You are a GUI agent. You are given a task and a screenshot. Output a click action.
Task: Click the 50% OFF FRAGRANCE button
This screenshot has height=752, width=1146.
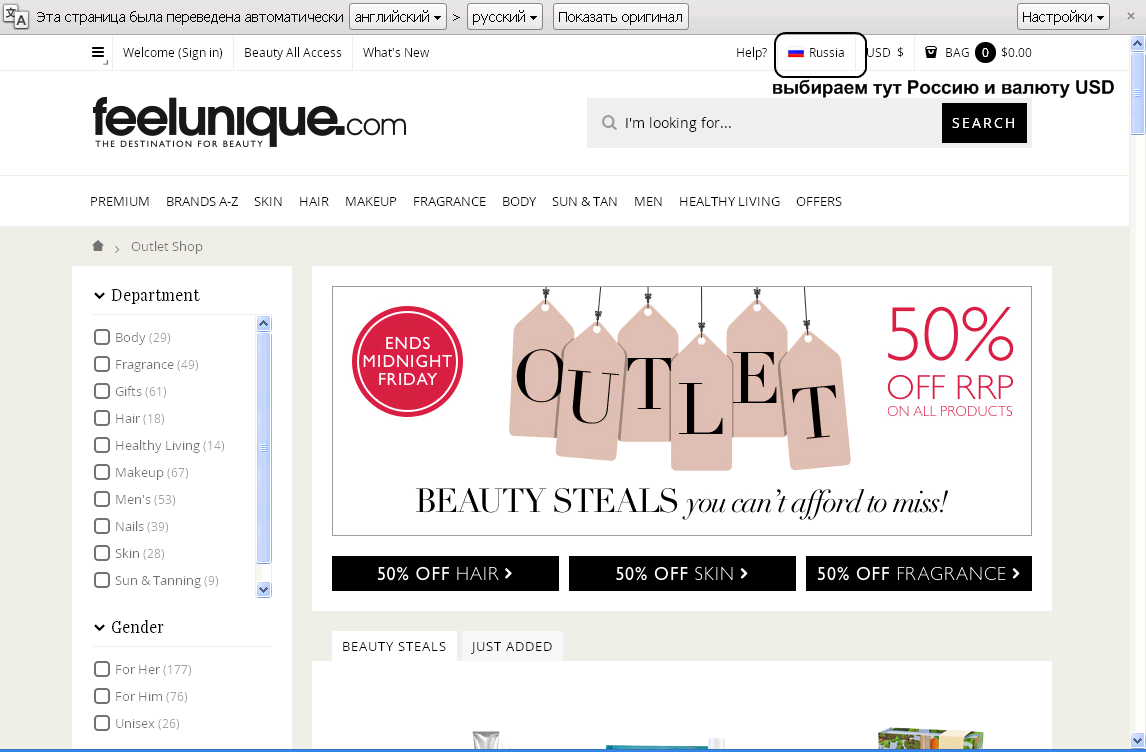pos(919,574)
